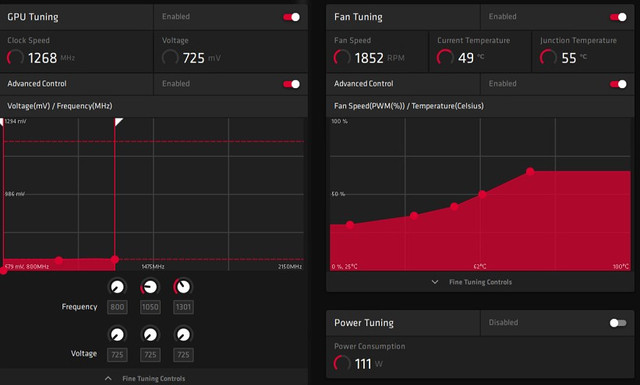Click the Junction Temperature gauge icon
The width and height of the screenshot is (640, 385).
[x=548, y=58]
